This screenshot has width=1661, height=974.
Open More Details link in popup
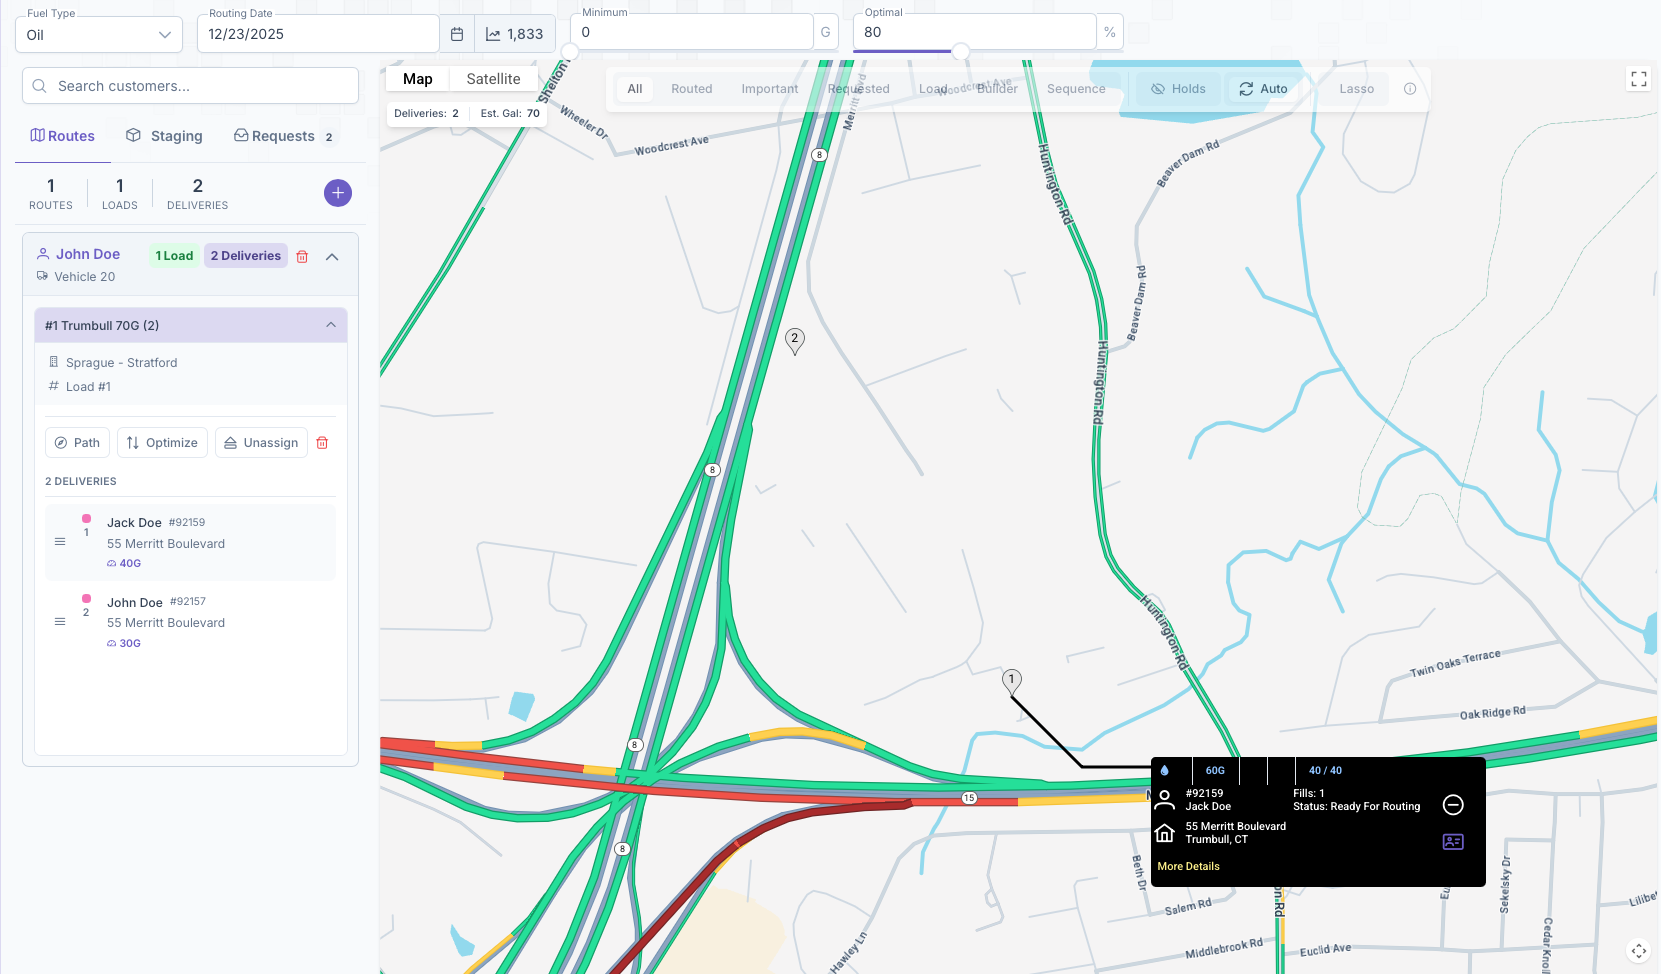(1188, 866)
